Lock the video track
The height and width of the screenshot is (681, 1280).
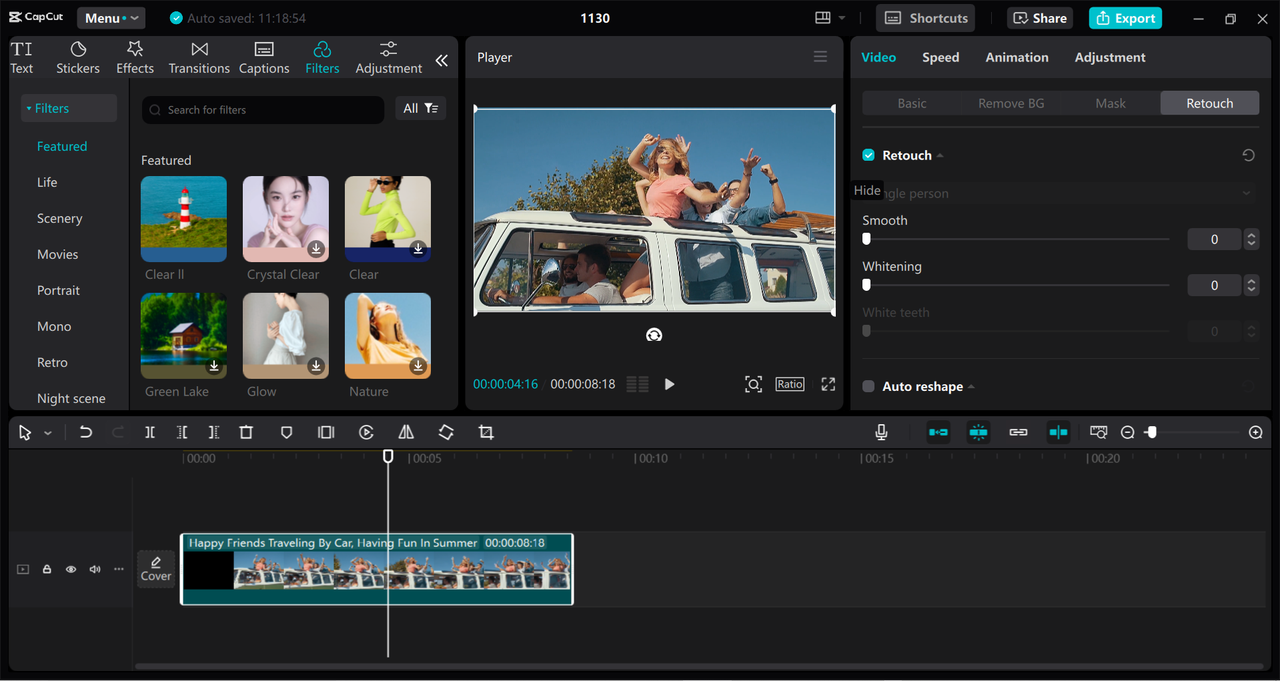(x=47, y=569)
